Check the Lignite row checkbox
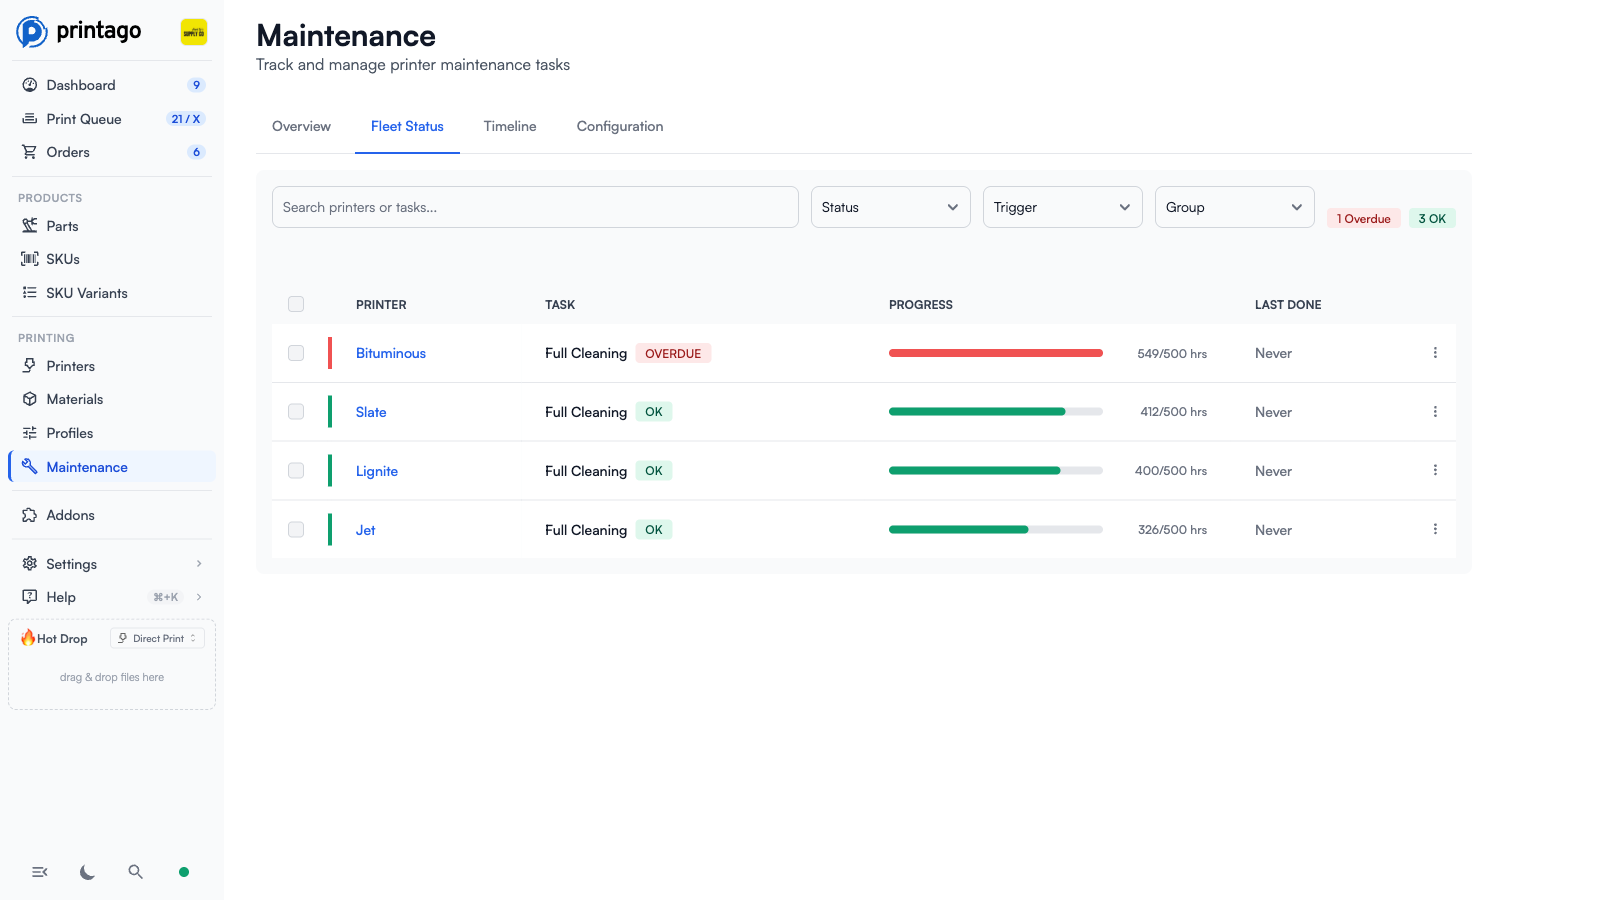The height and width of the screenshot is (900, 1600). click(296, 470)
